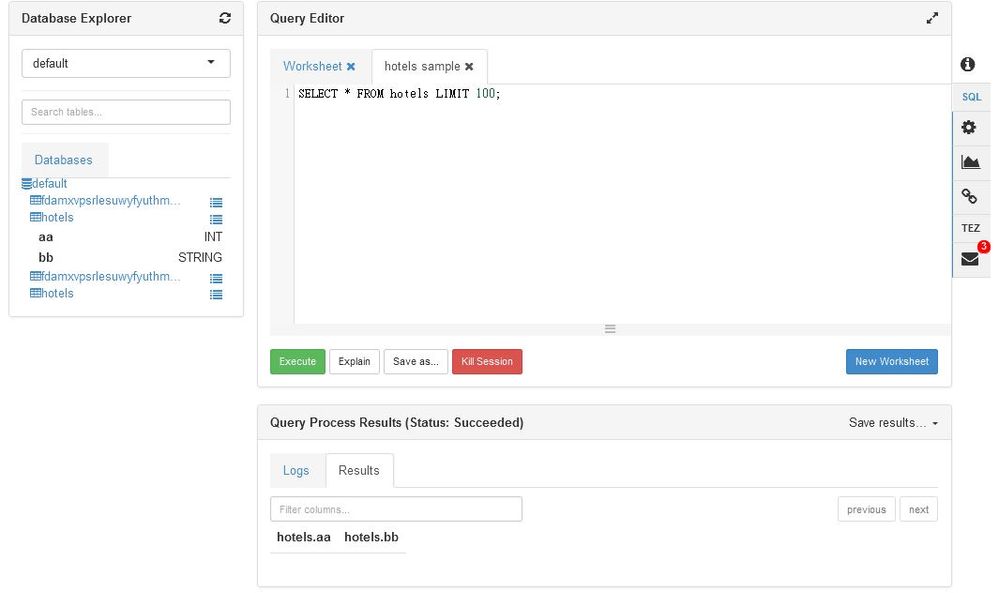Expand the Query Editor to fullscreen
Viewport: 999px width, 593px height.
[932, 18]
